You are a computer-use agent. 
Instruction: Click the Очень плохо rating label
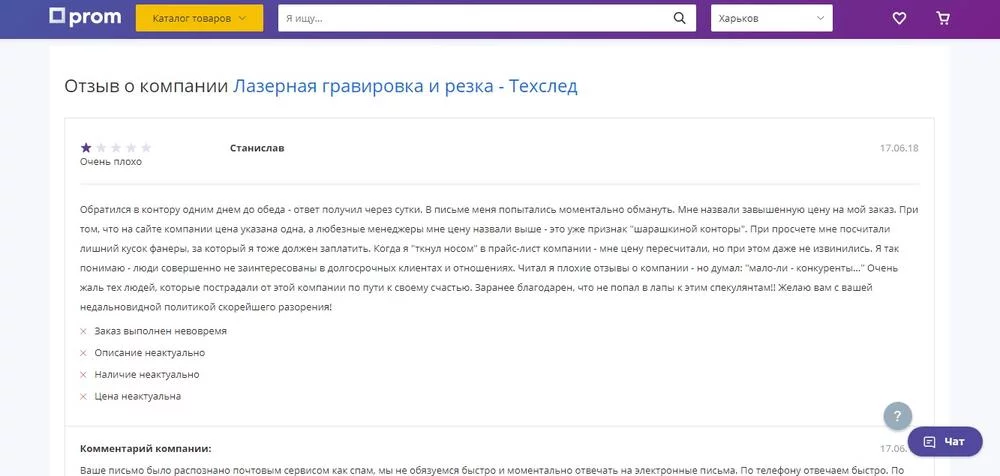(111, 162)
